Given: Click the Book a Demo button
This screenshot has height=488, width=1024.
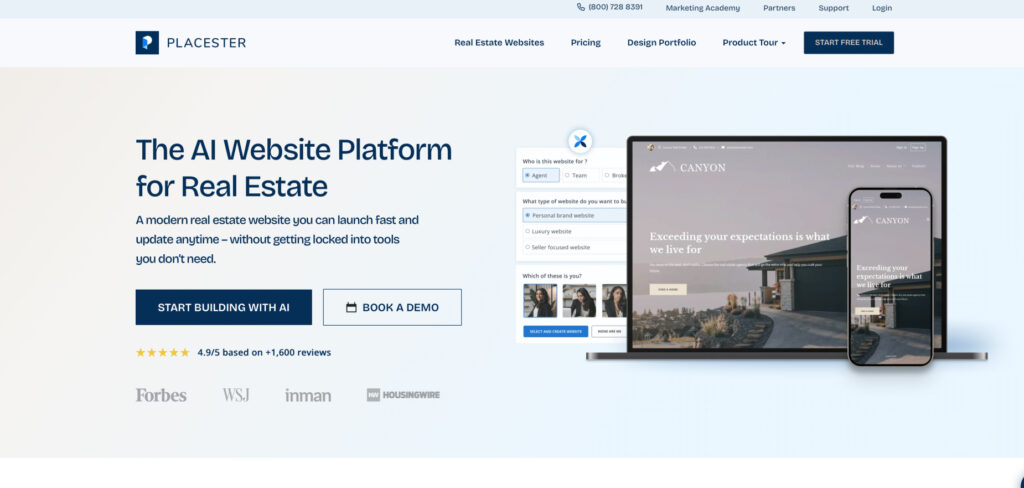Looking at the screenshot, I should click(x=392, y=307).
